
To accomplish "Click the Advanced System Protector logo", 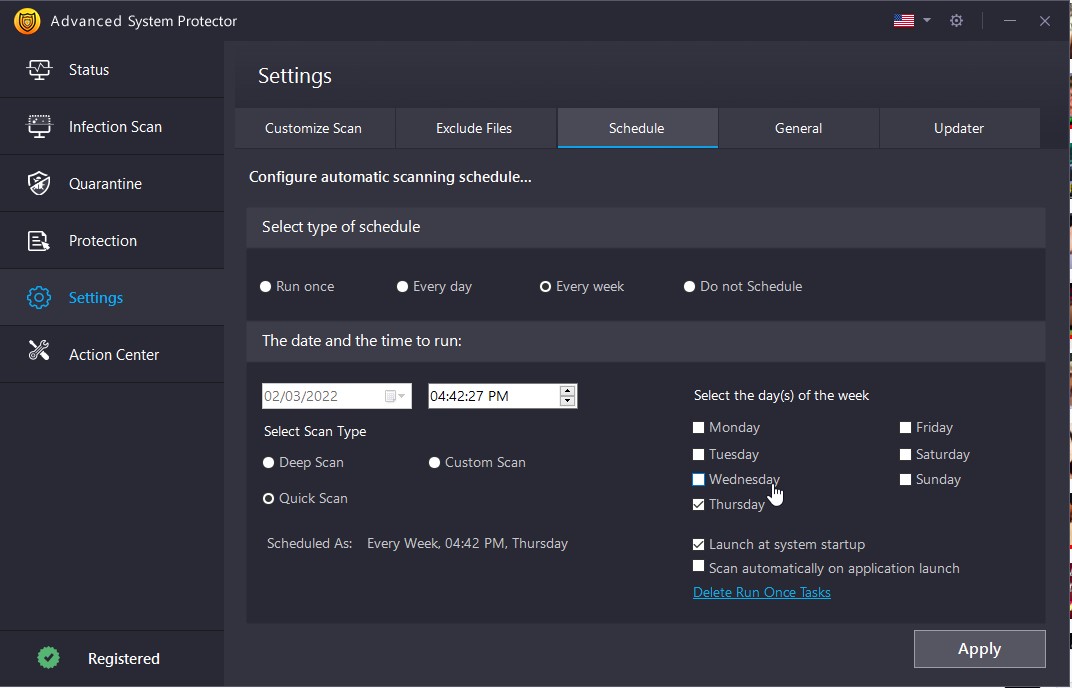I will coord(25,20).
